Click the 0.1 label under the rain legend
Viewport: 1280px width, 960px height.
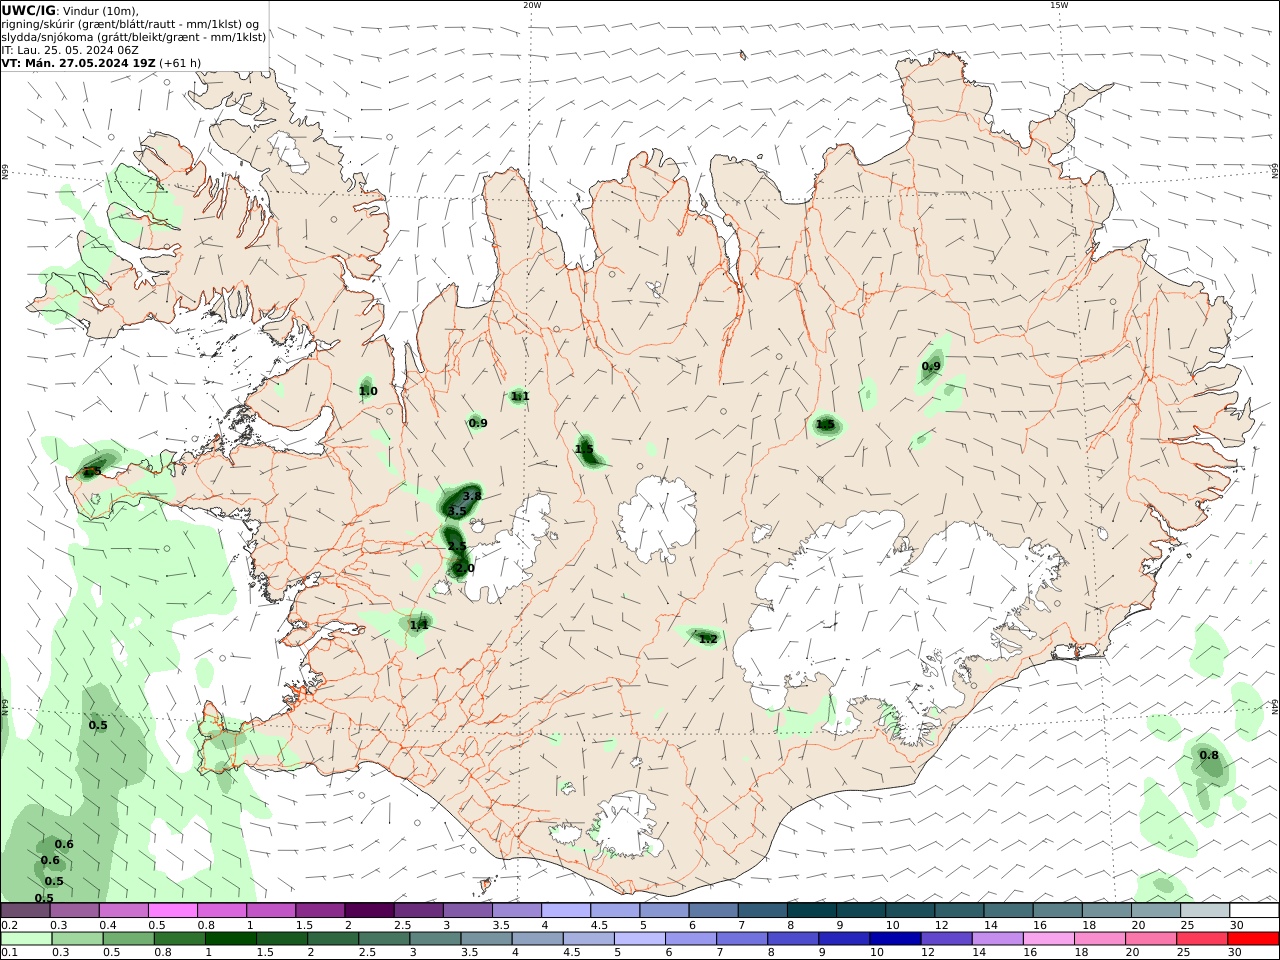pos(9,953)
